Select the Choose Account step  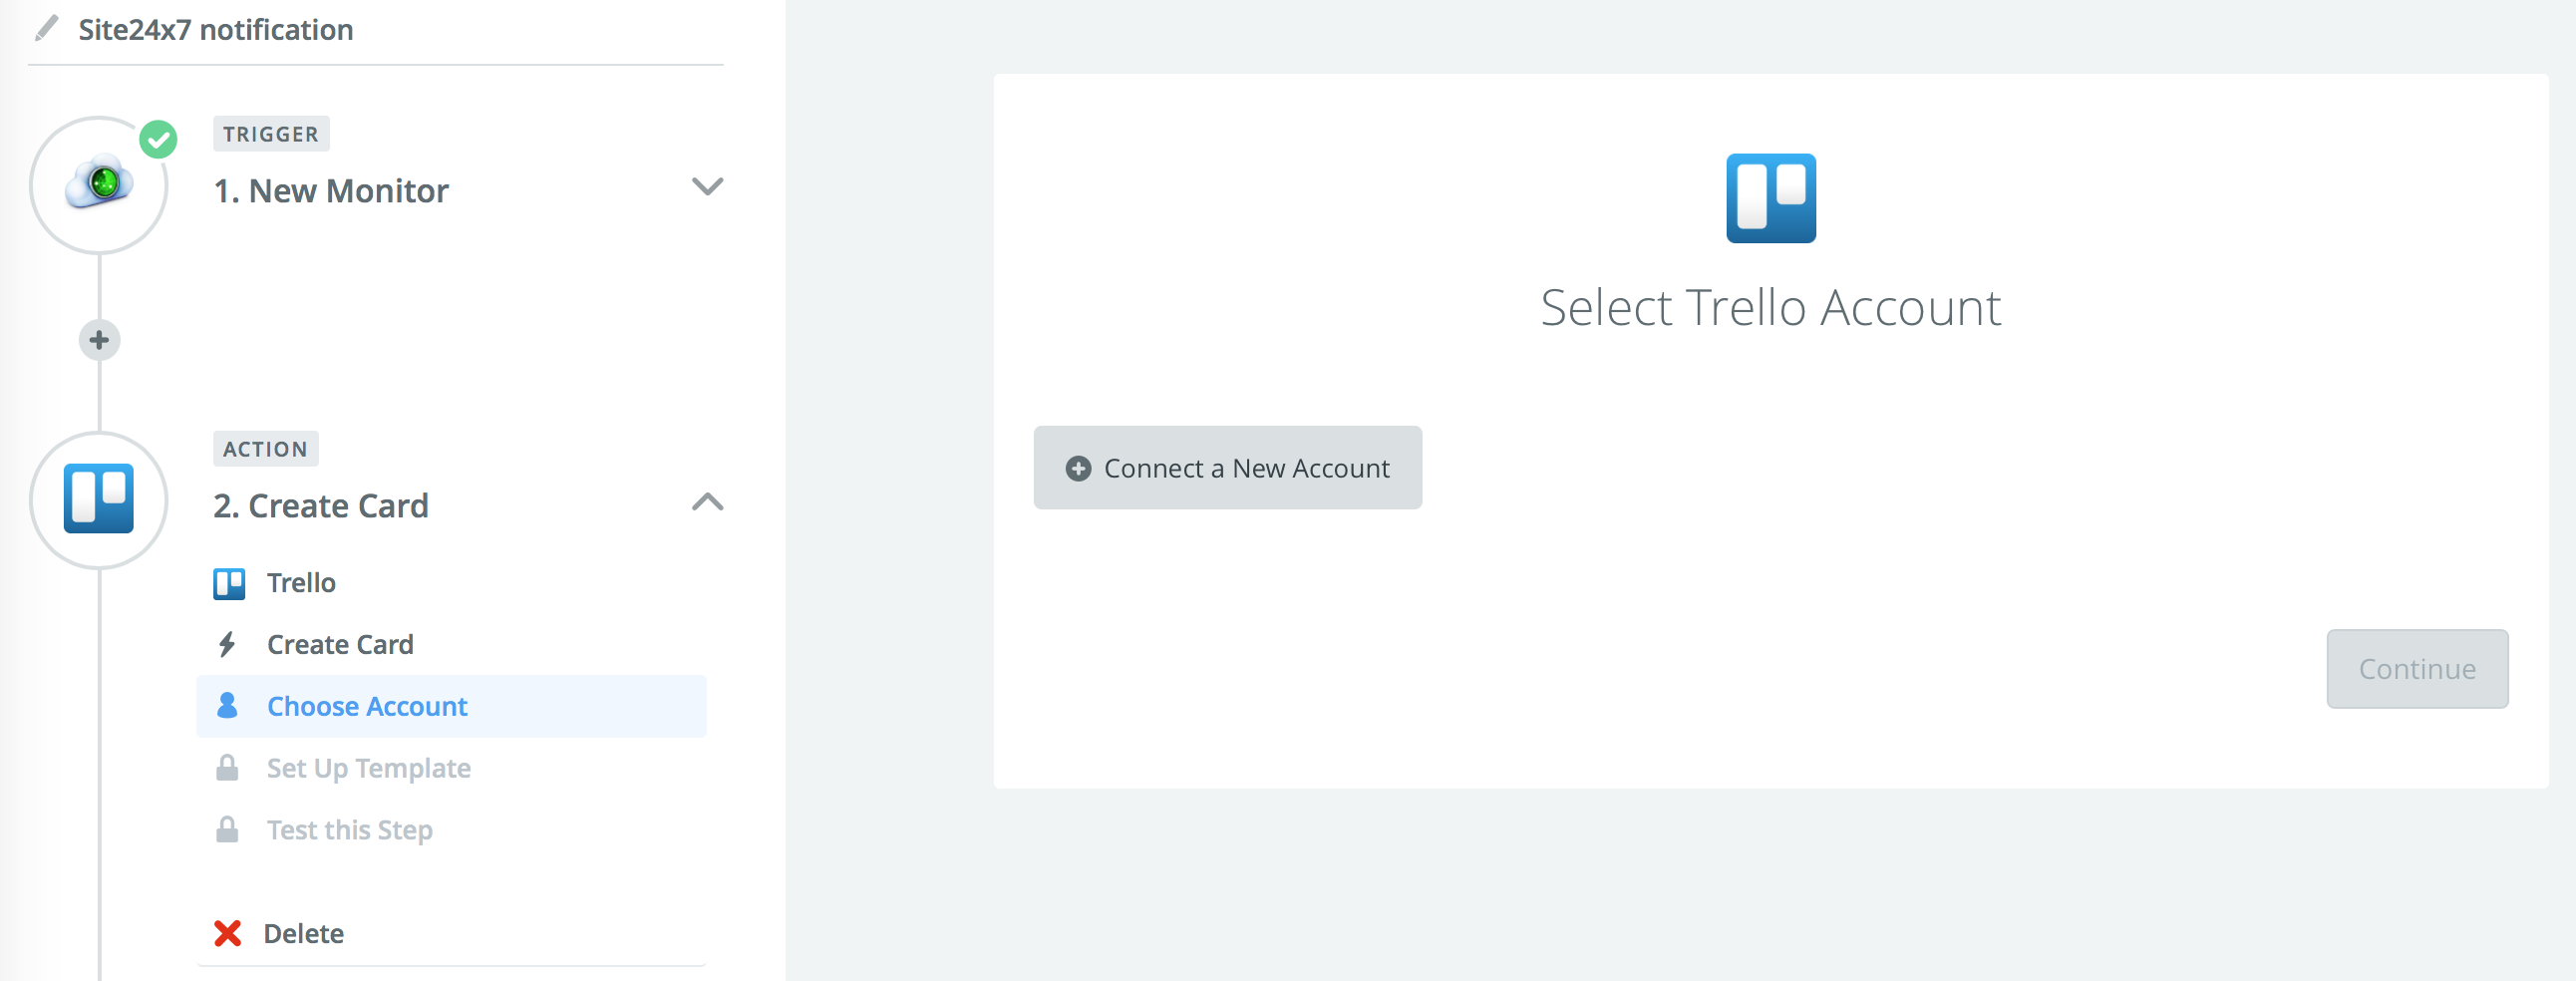[451, 706]
